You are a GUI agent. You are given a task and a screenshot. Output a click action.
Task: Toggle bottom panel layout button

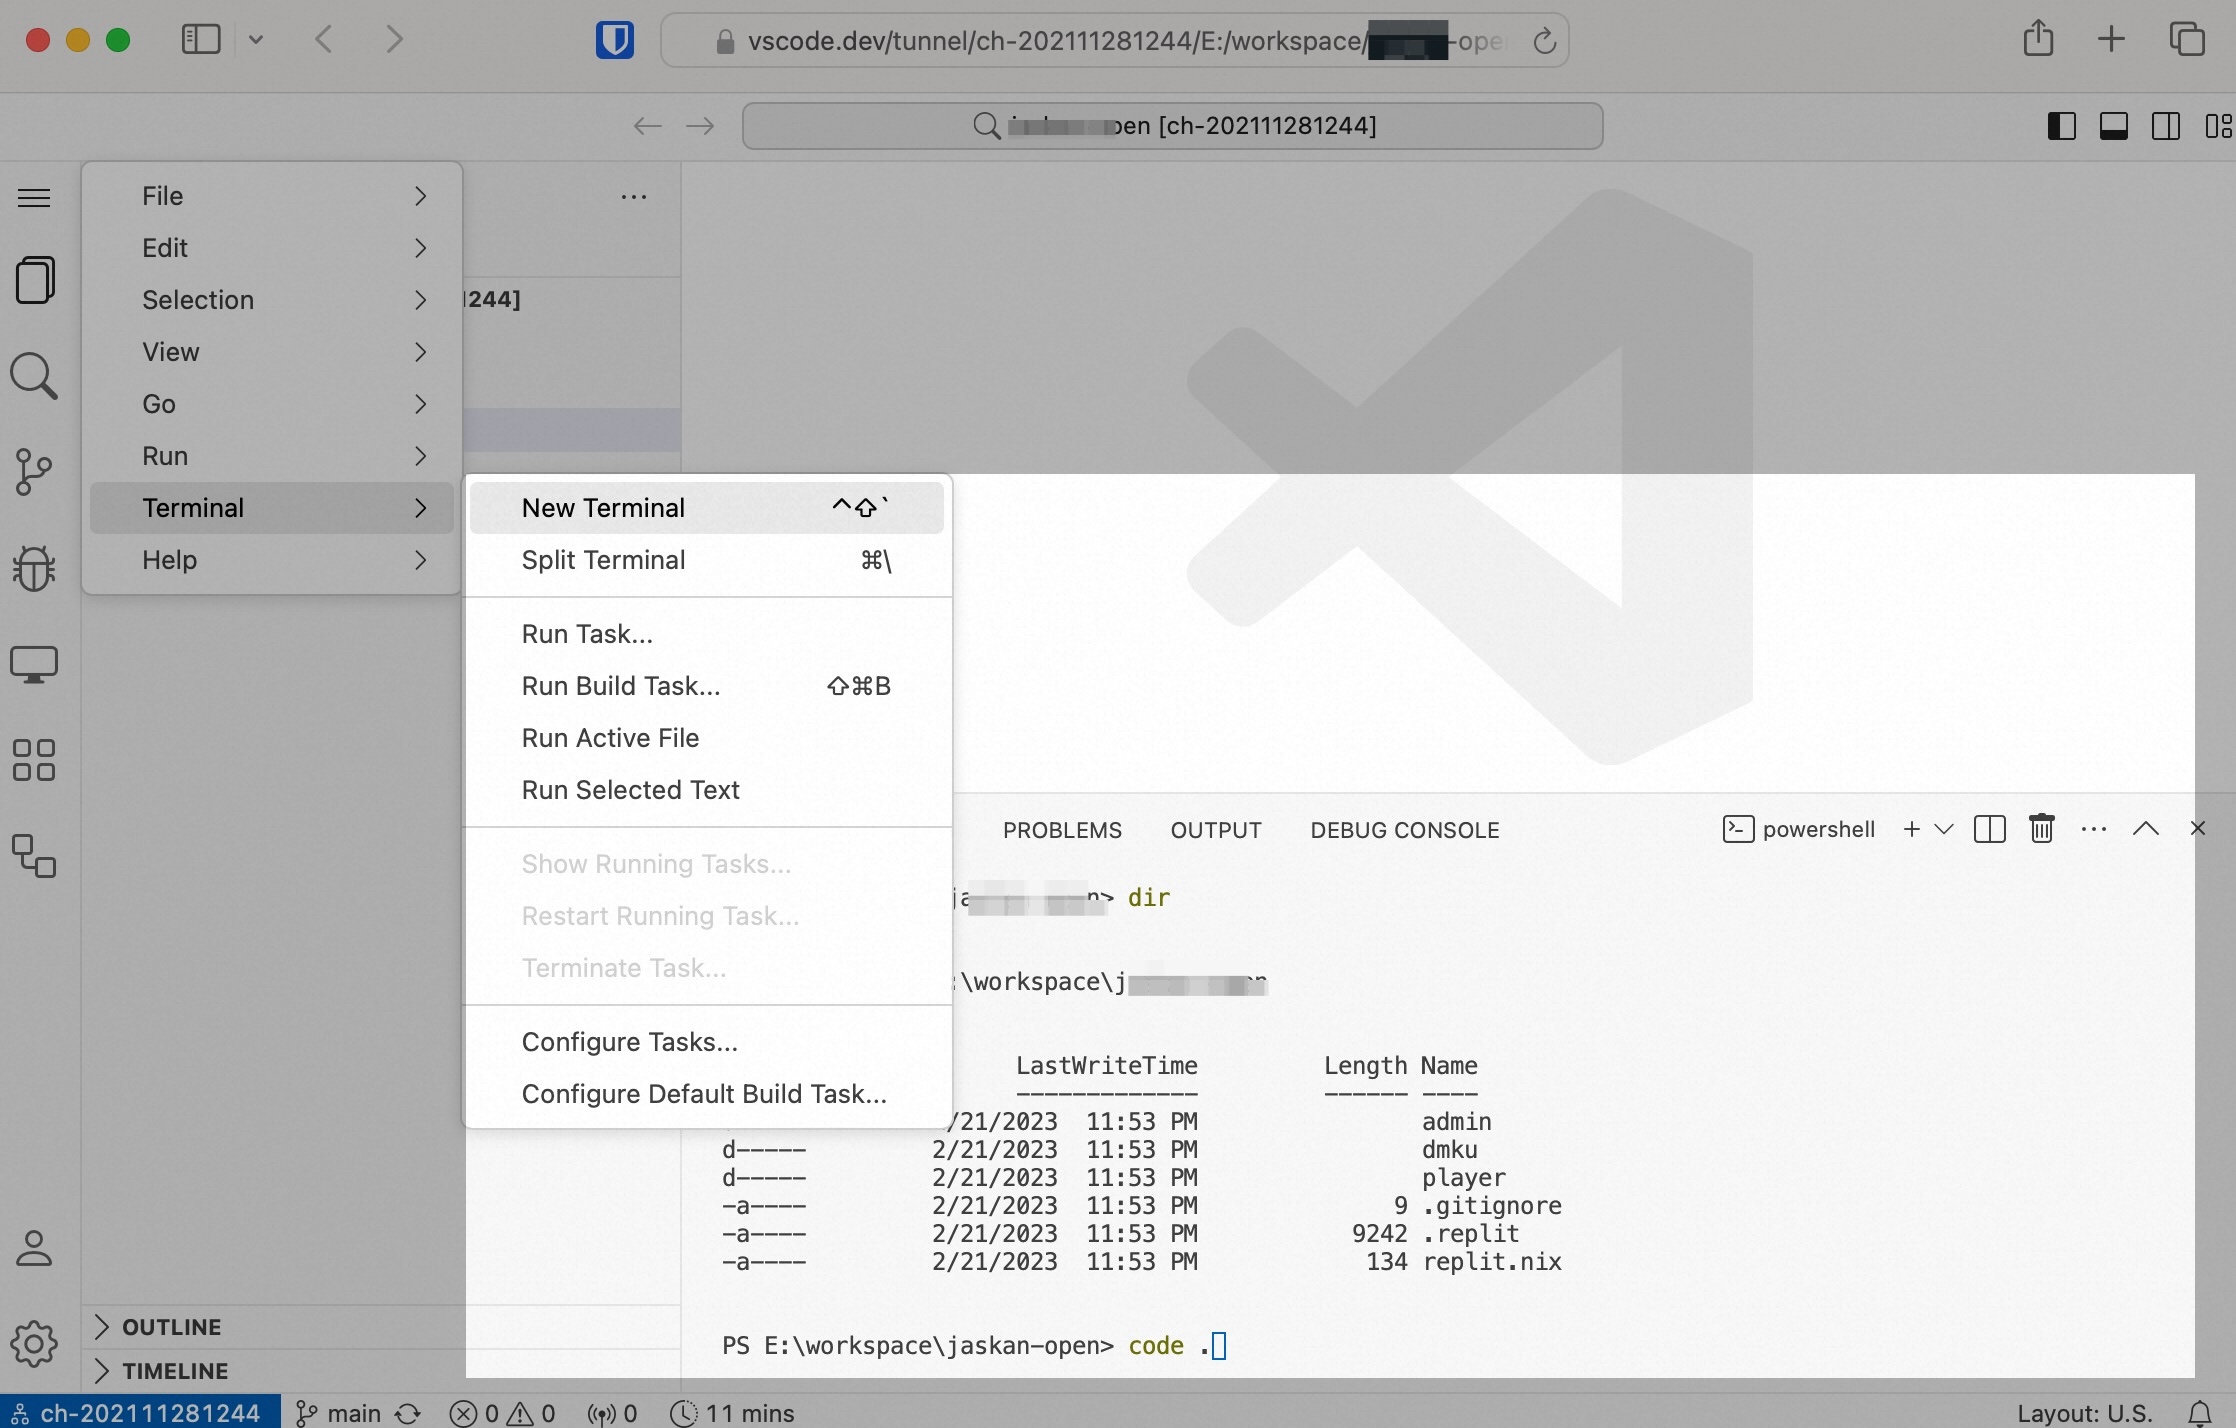[2113, 126]
